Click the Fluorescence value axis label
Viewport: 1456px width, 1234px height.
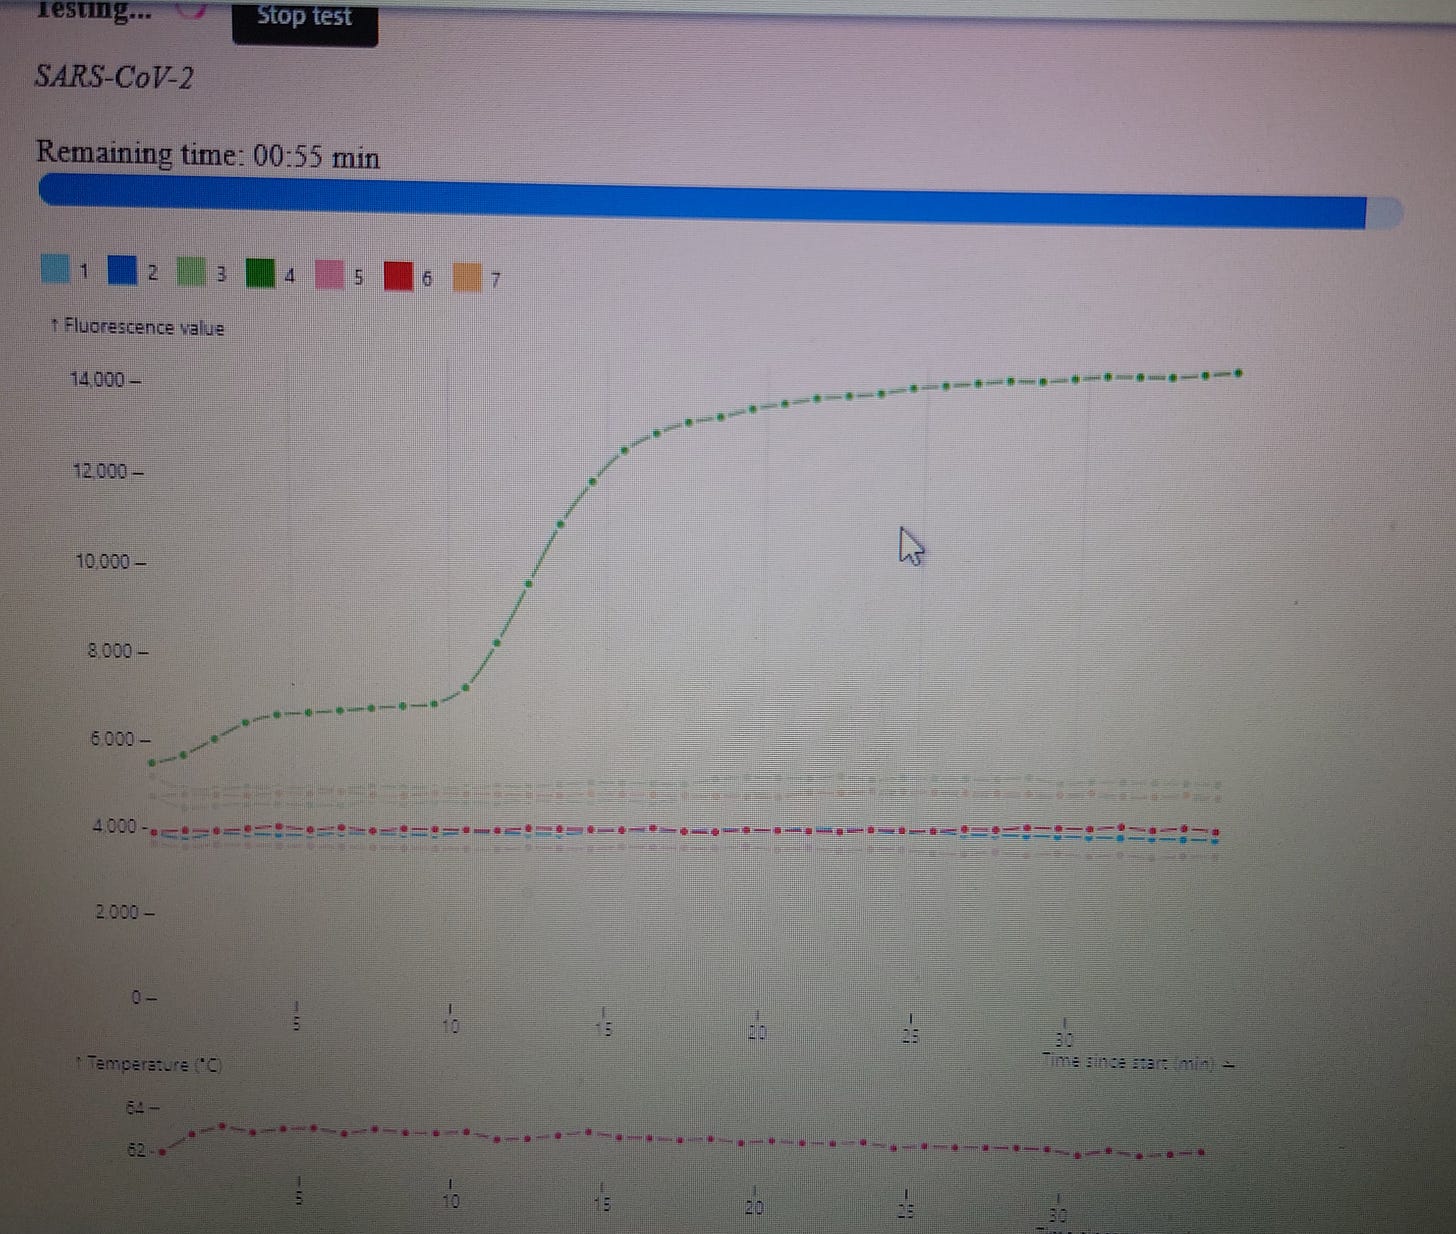138,327
